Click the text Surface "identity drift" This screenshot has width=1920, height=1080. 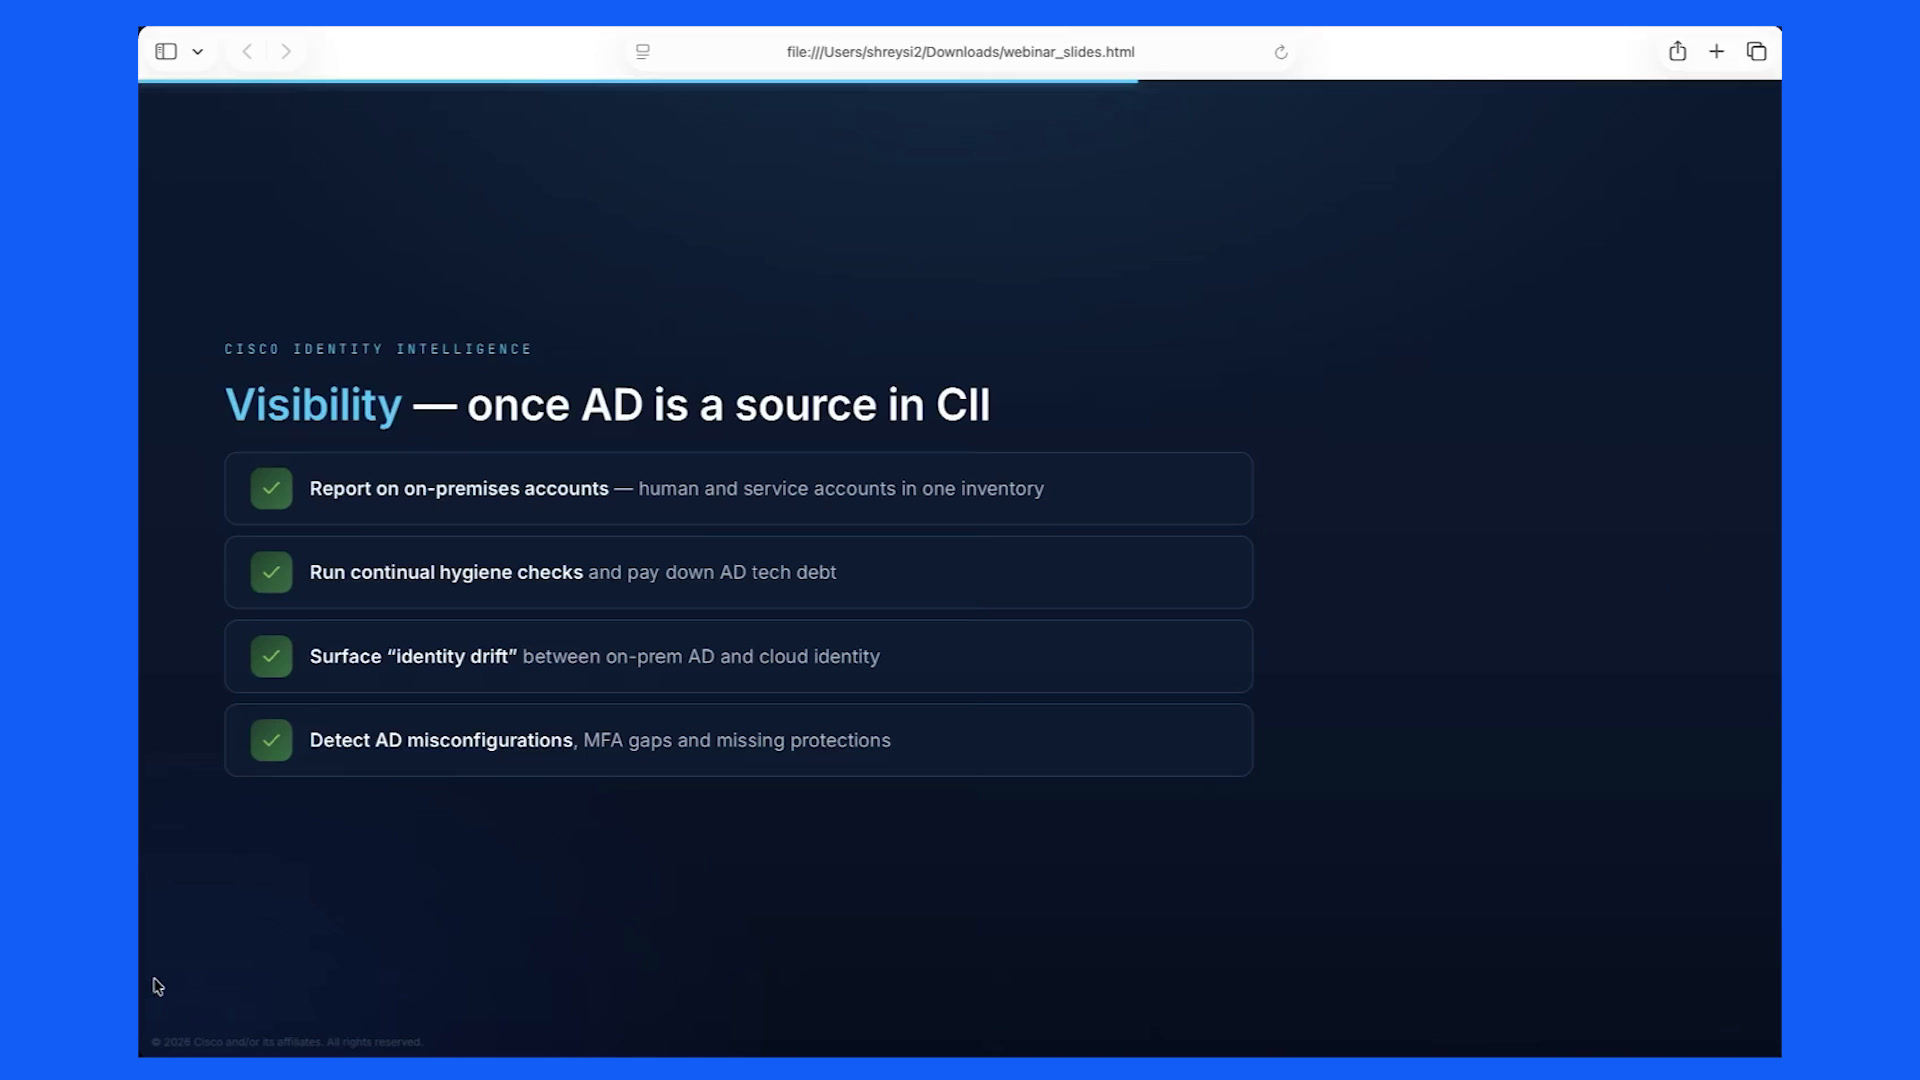(413, 656)
